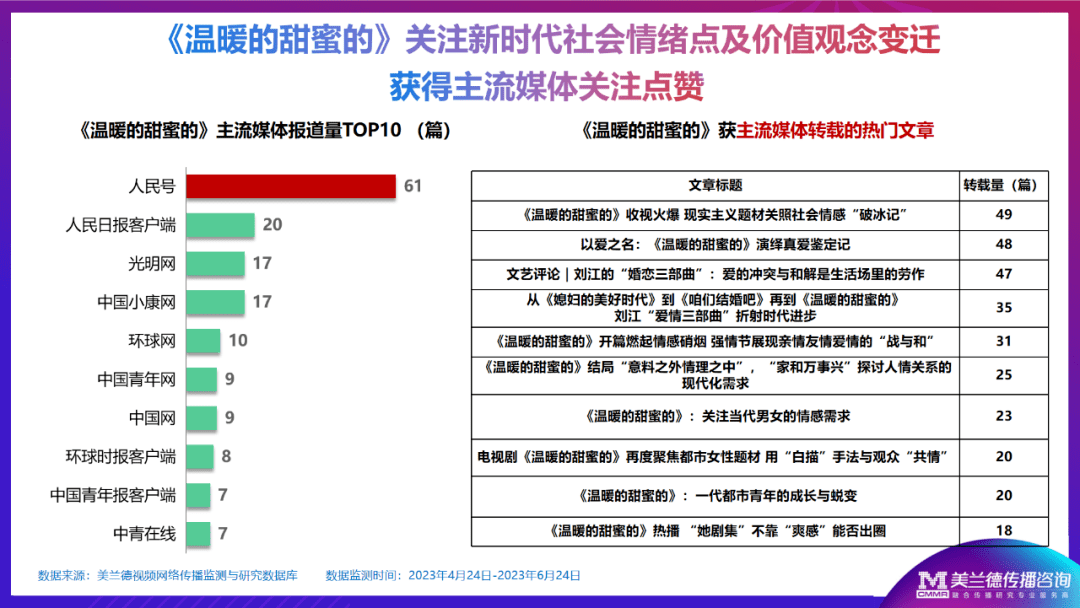Click the repost count 49

(x=1004, y=214)
